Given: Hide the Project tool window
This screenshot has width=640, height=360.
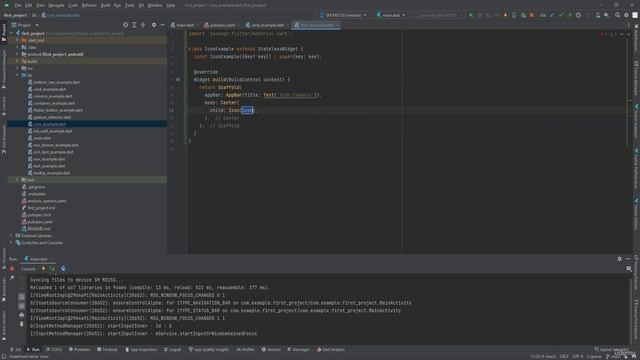Looking at the screenshot, I should [x=162, y=25].
